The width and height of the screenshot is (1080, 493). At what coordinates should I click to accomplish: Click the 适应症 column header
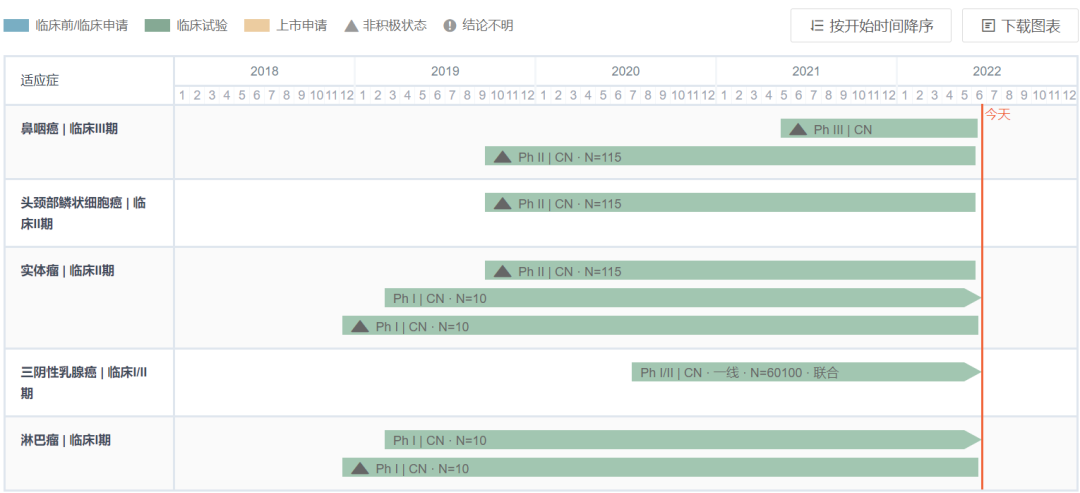[x=40, y=80]
